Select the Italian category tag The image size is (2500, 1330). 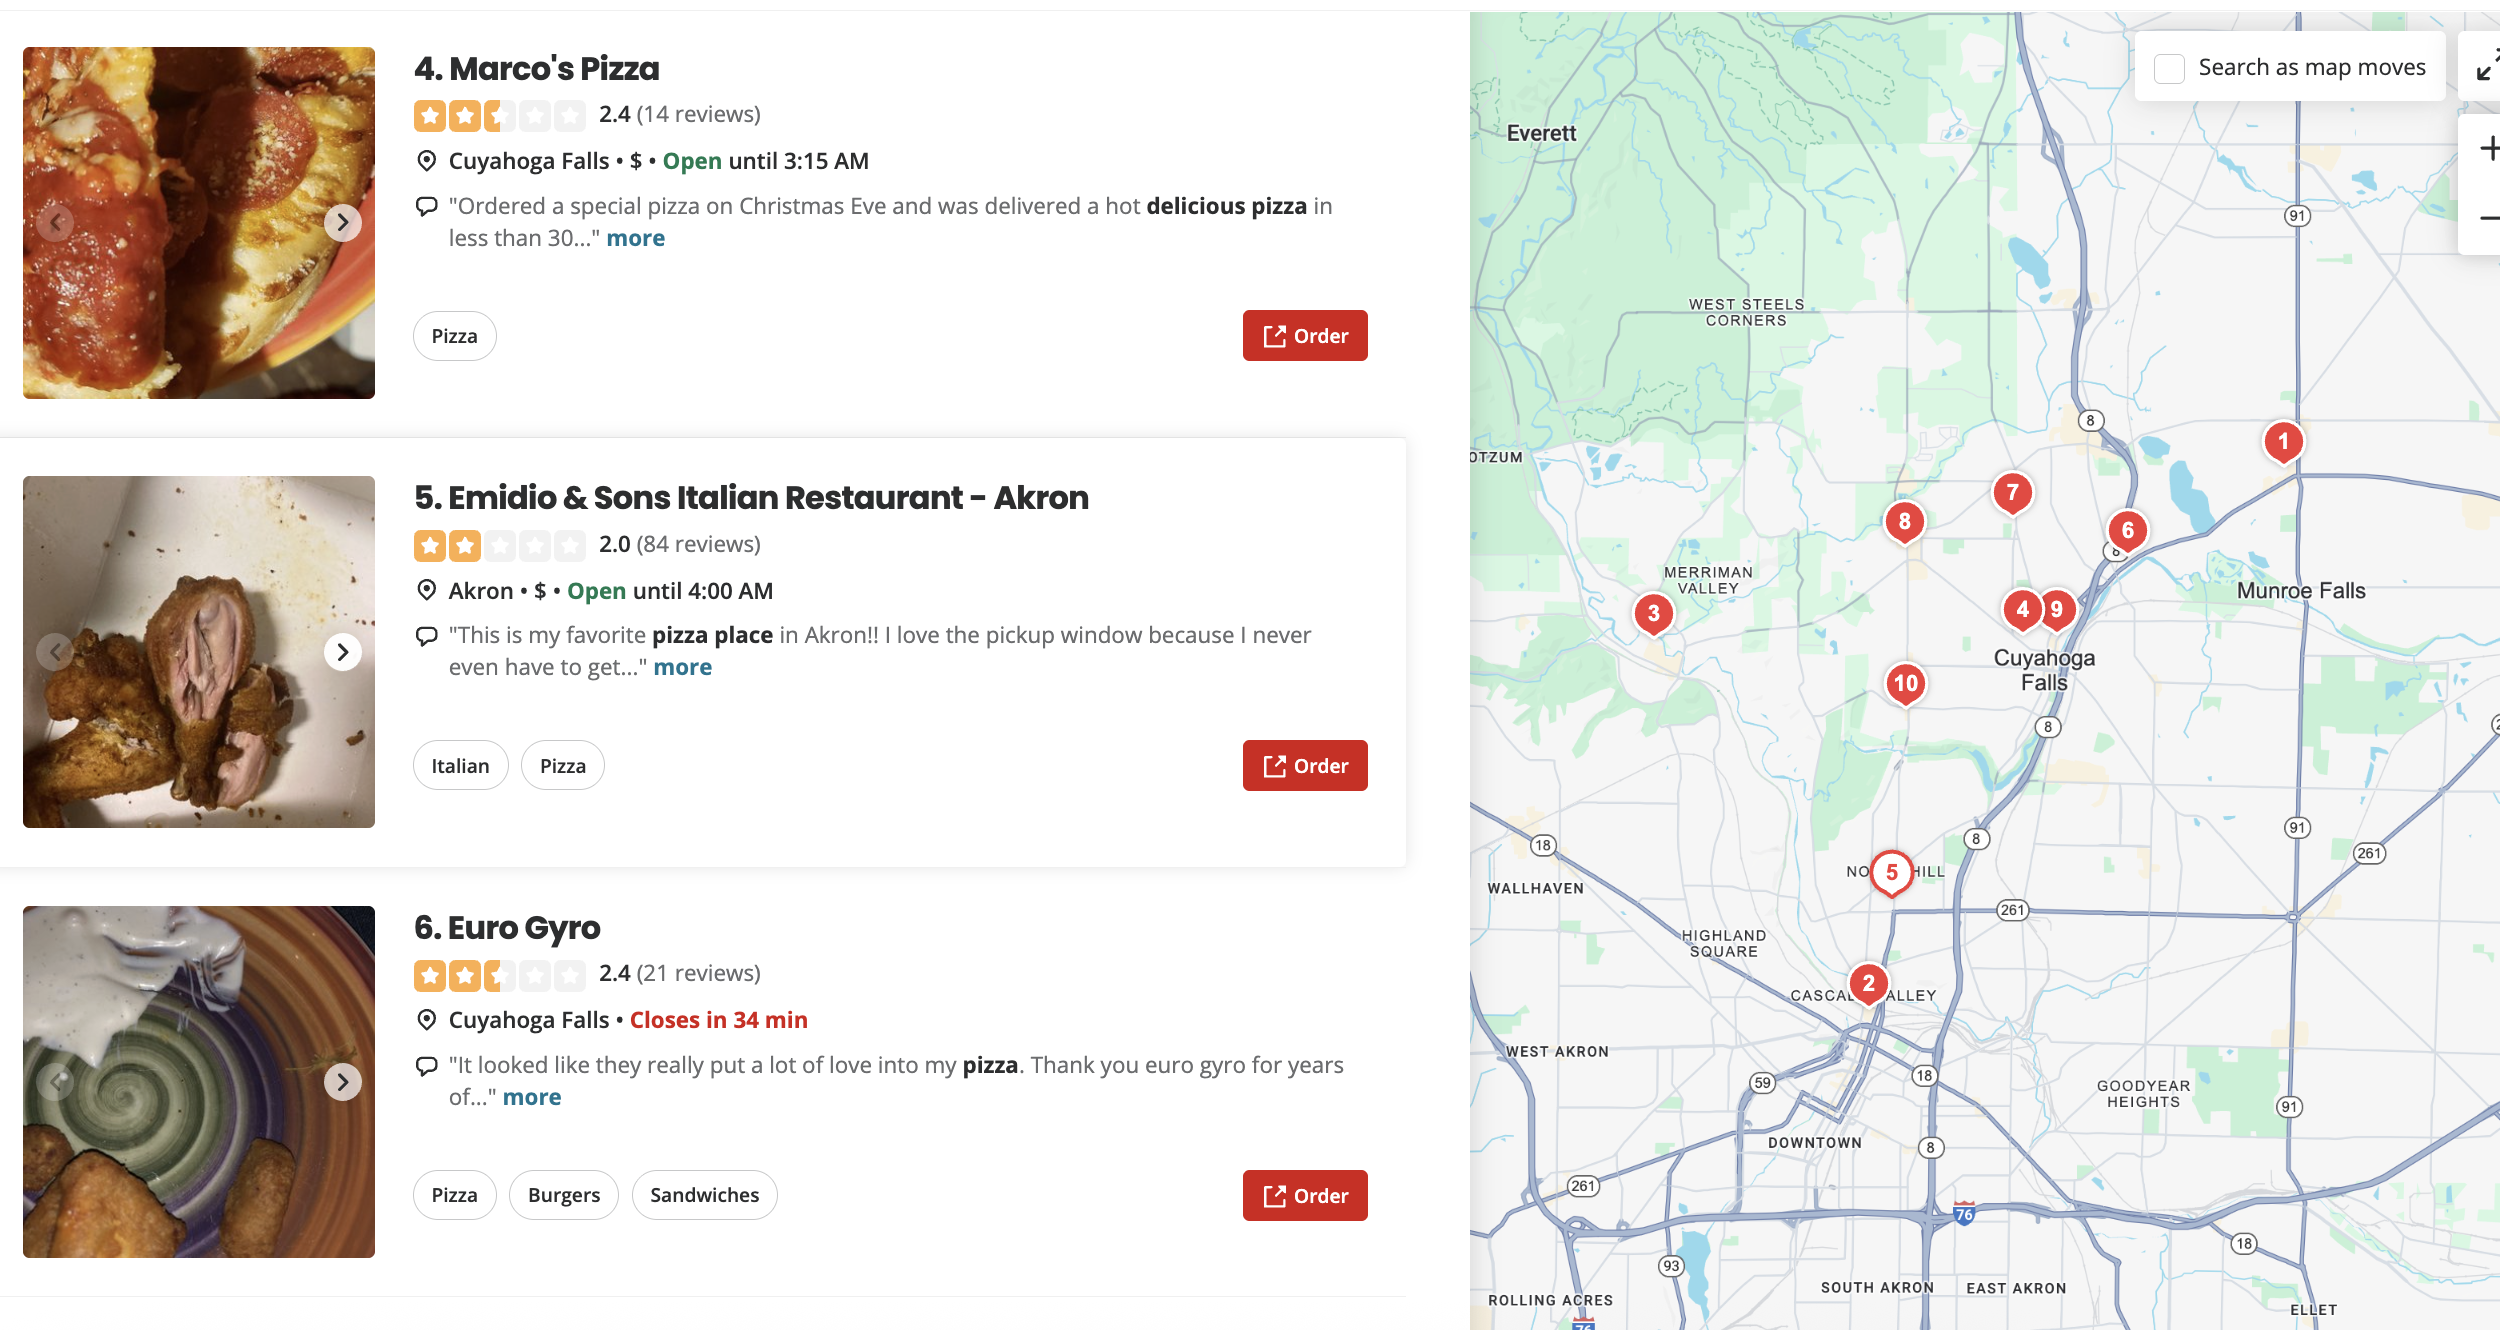460,766
